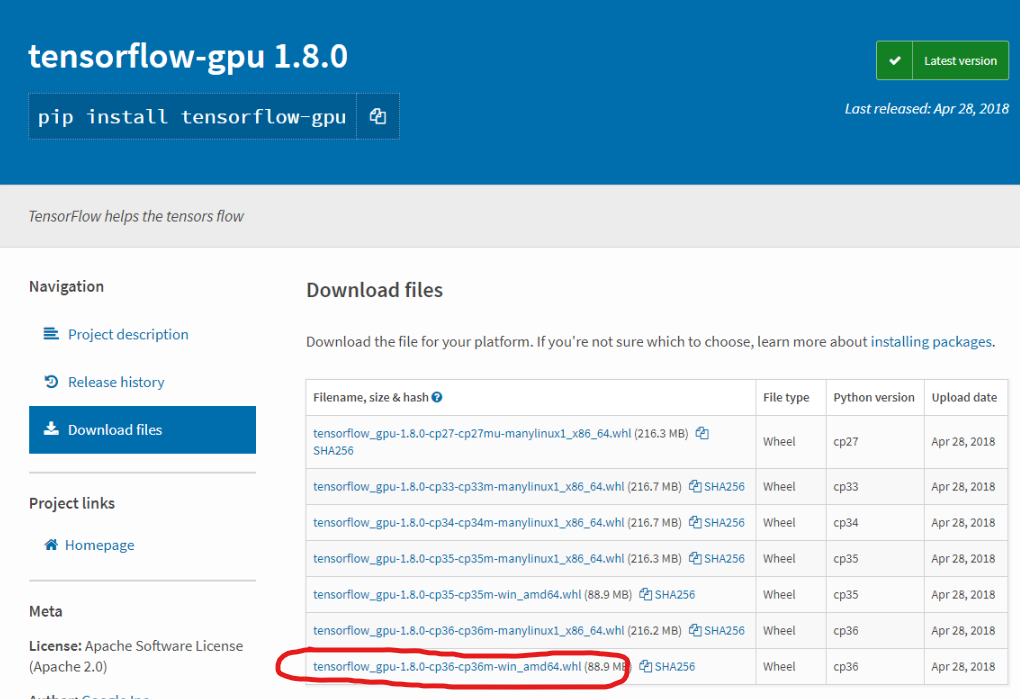Image resolution: width=1020 pixels, height=699 pixels.
Task: Click SHA256 text for cp36 win_amd64 wheel
Action: [675, 666]
